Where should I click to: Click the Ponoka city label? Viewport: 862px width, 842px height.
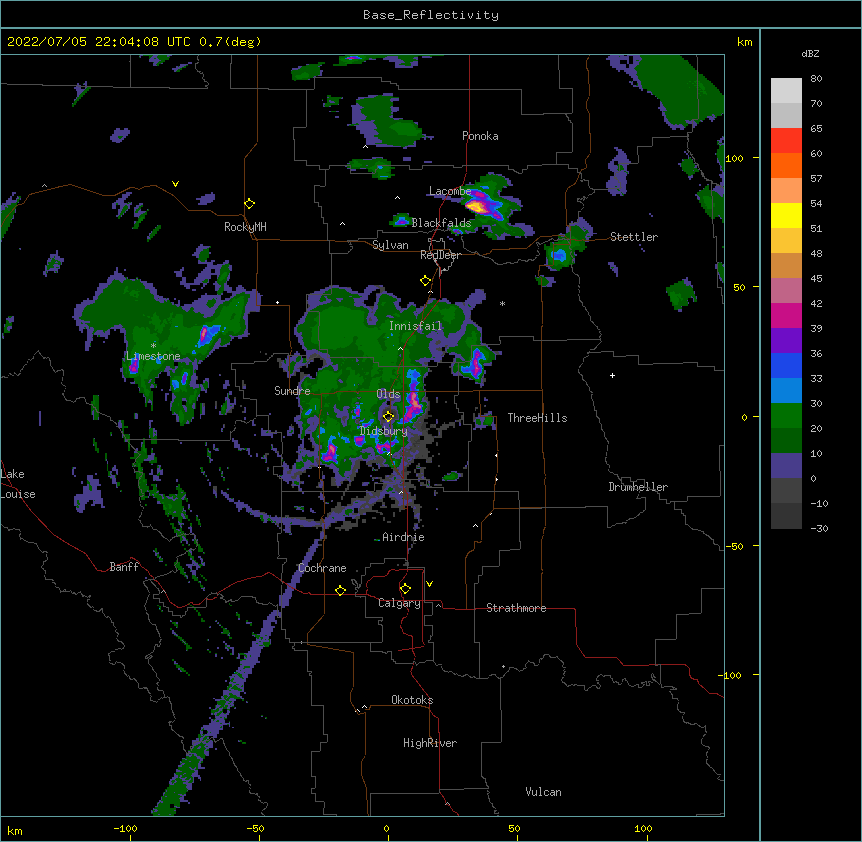tap(480, 136)
